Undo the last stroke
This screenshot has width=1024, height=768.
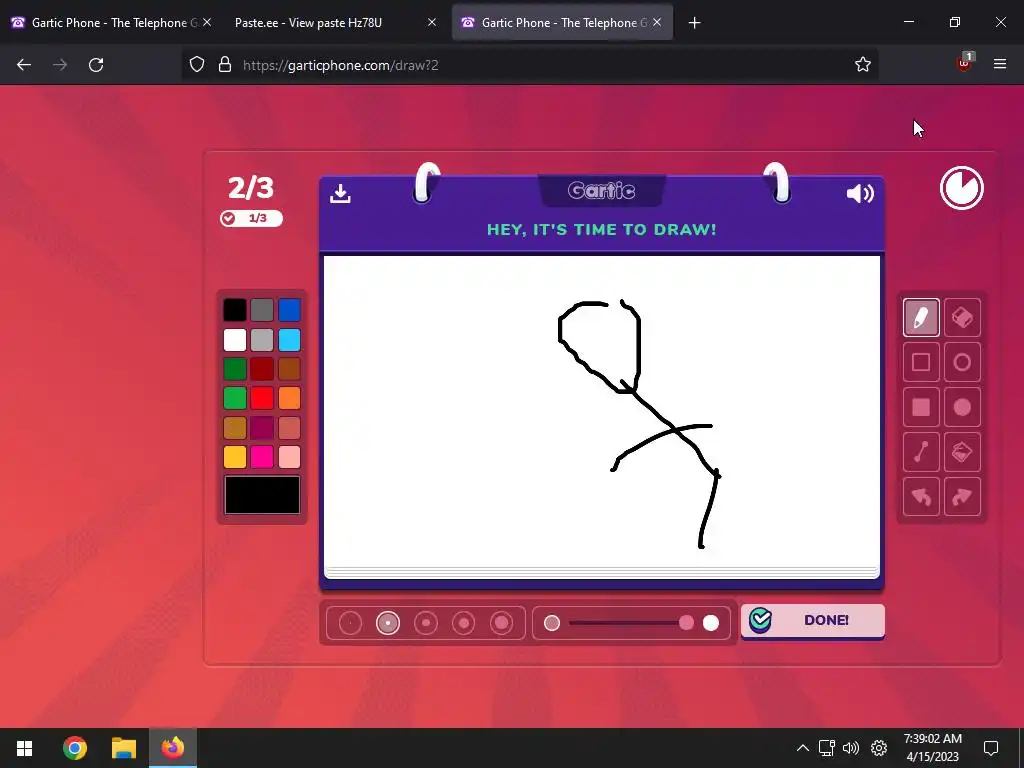coord(921,497)
